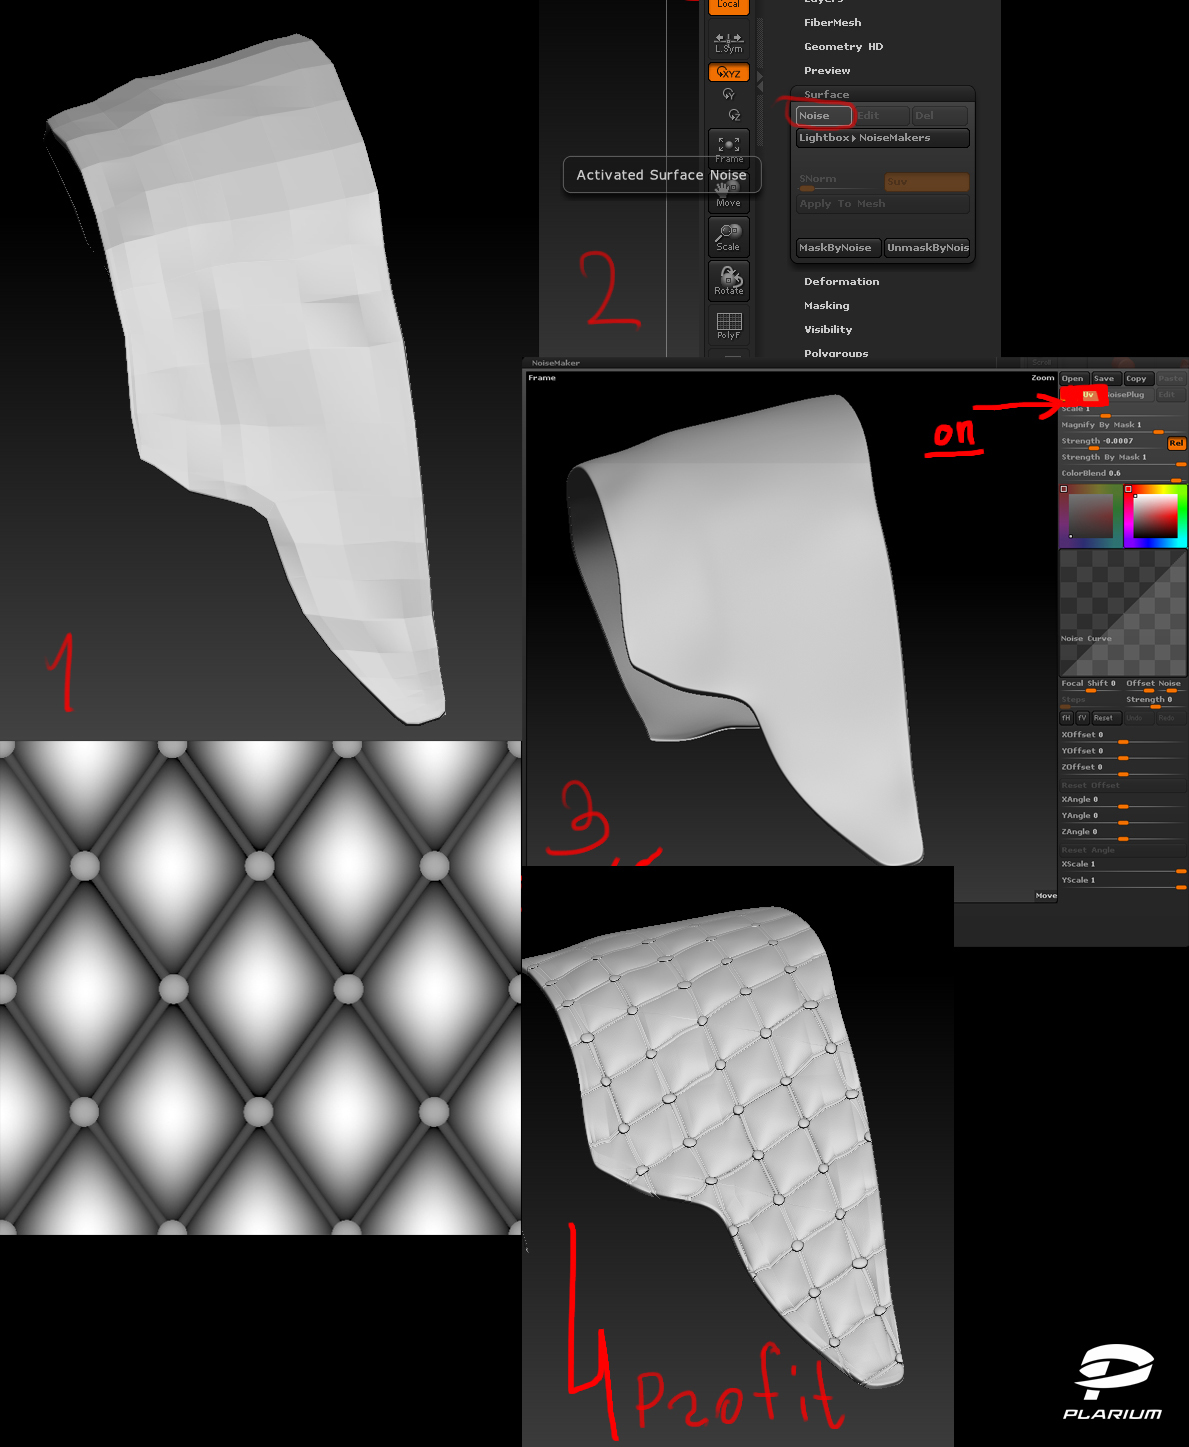Adjust the Strength -0.0007 slider
This screenshot has height=1447, width=1189.
[1112, 442]
